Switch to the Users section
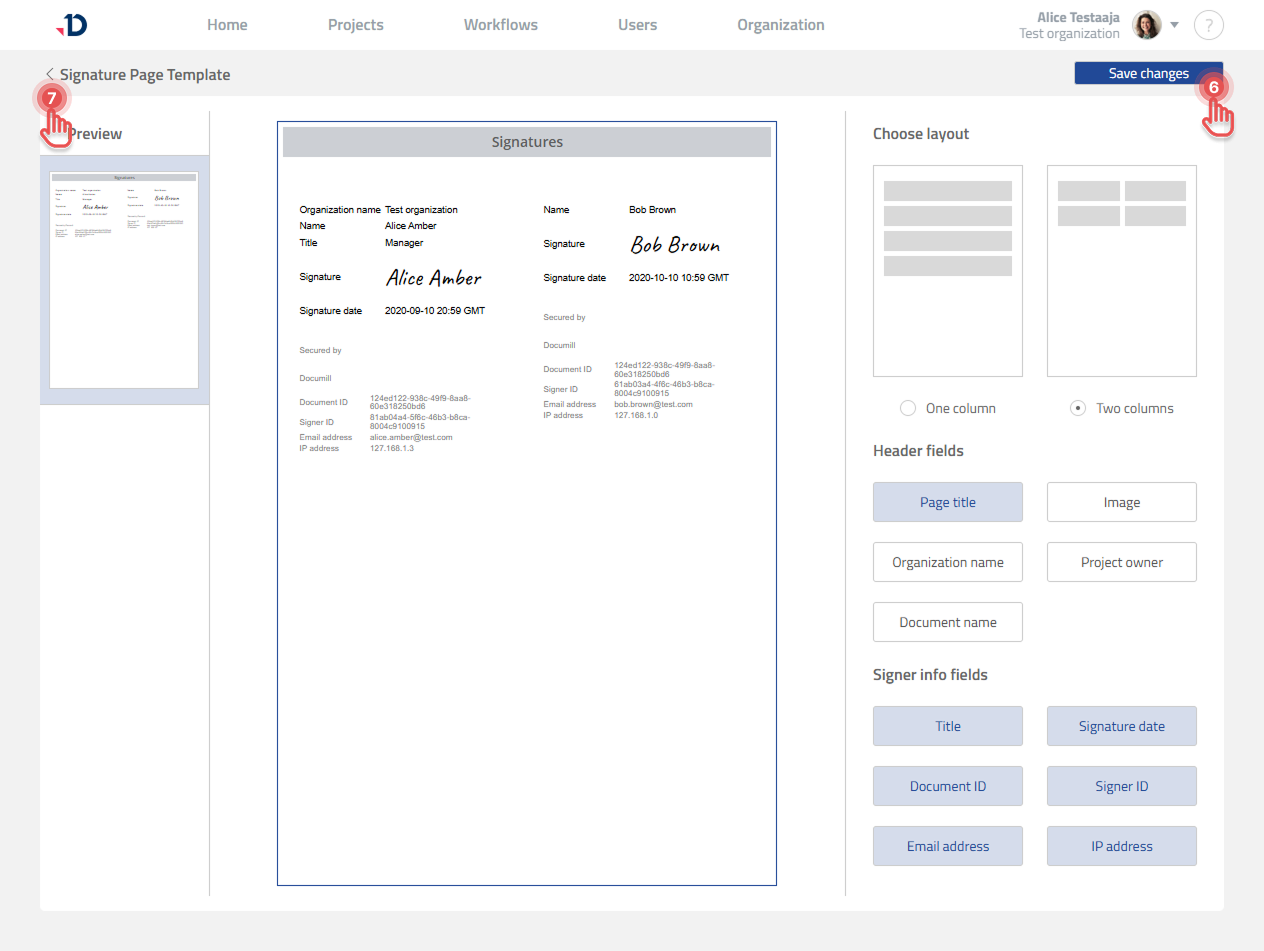 point(637,24)
